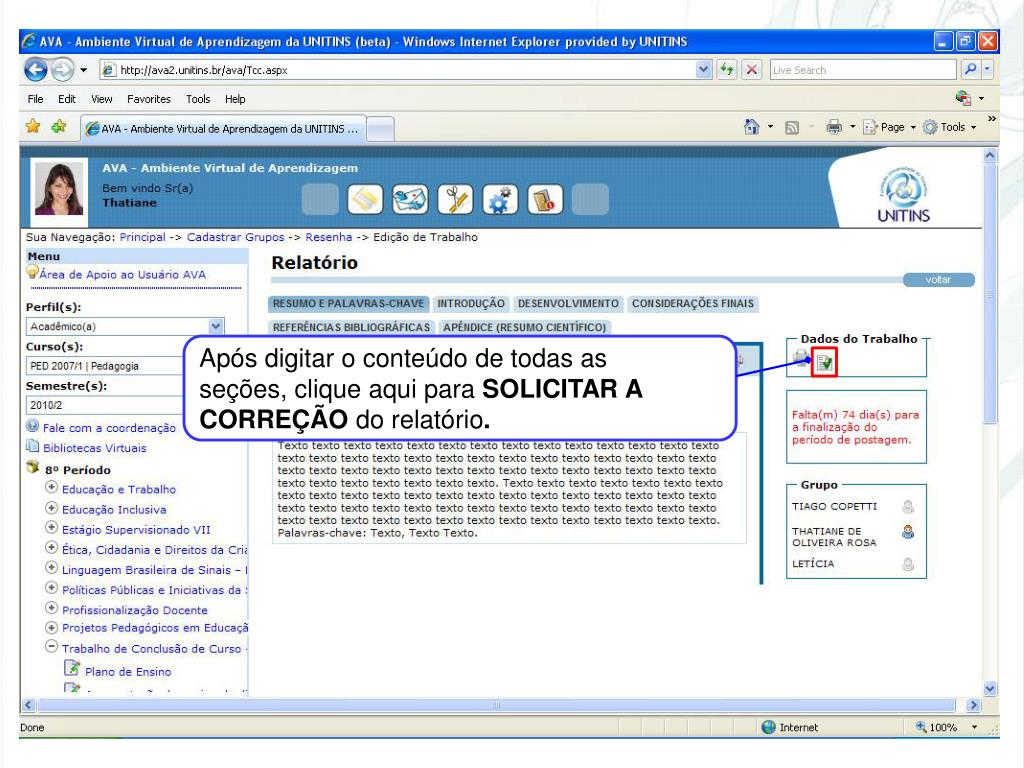Click the Plano de Ensino document icon
The height and width of the screenshot is (768, 1024).
click(x=71, y=669)
